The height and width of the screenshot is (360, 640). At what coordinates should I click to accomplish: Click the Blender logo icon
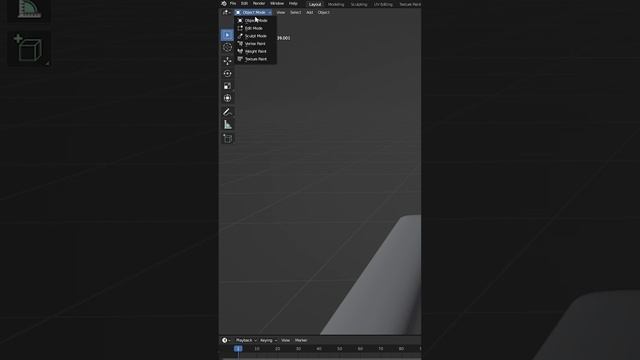(x=224, y=3)
